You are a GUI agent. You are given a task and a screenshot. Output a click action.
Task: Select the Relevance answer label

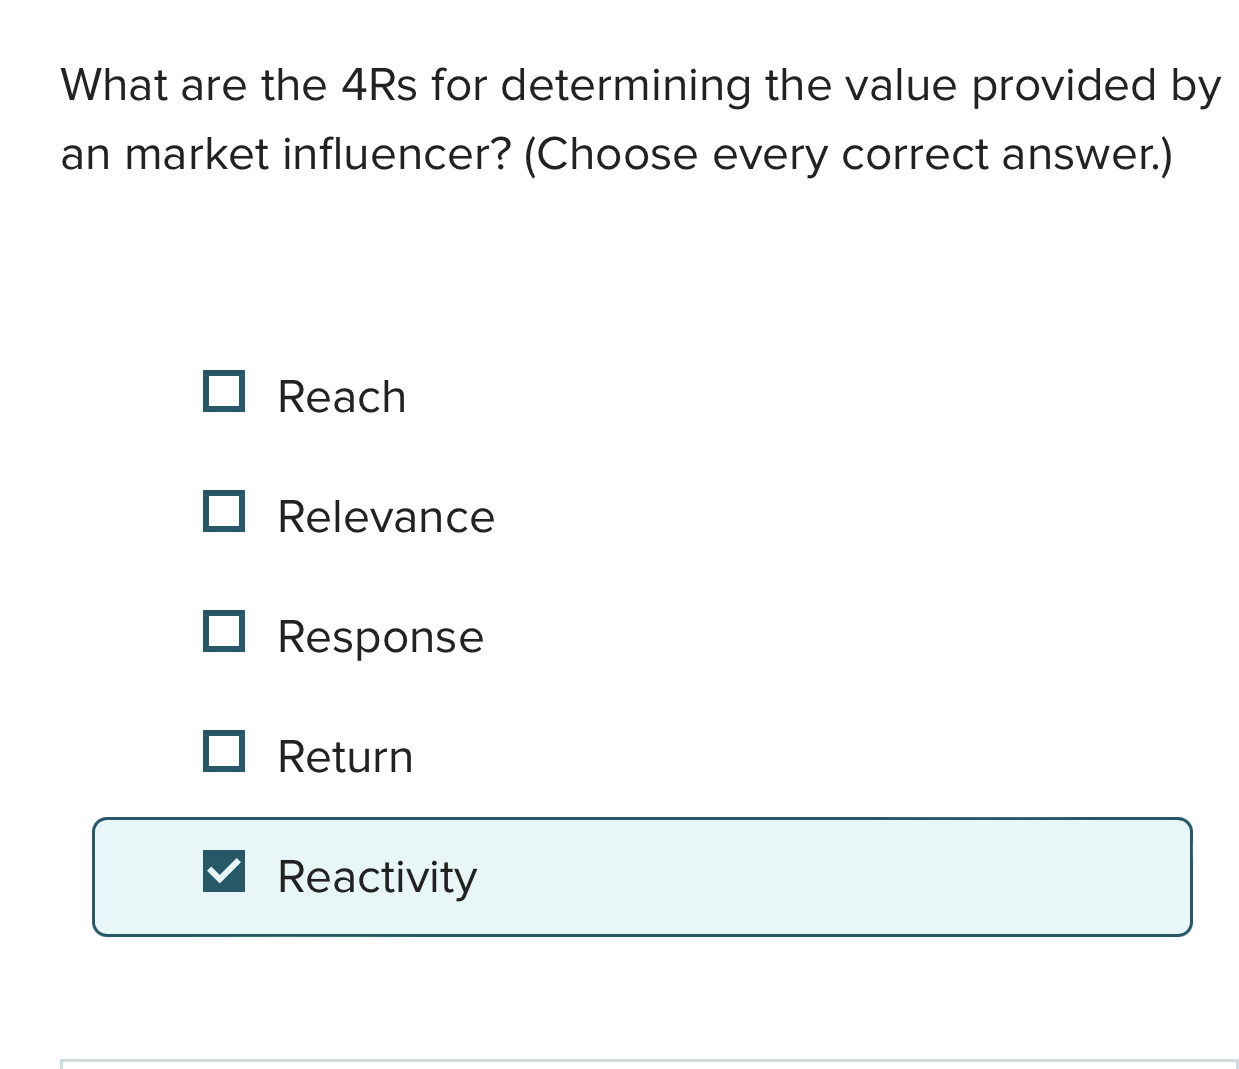(385, 517)
